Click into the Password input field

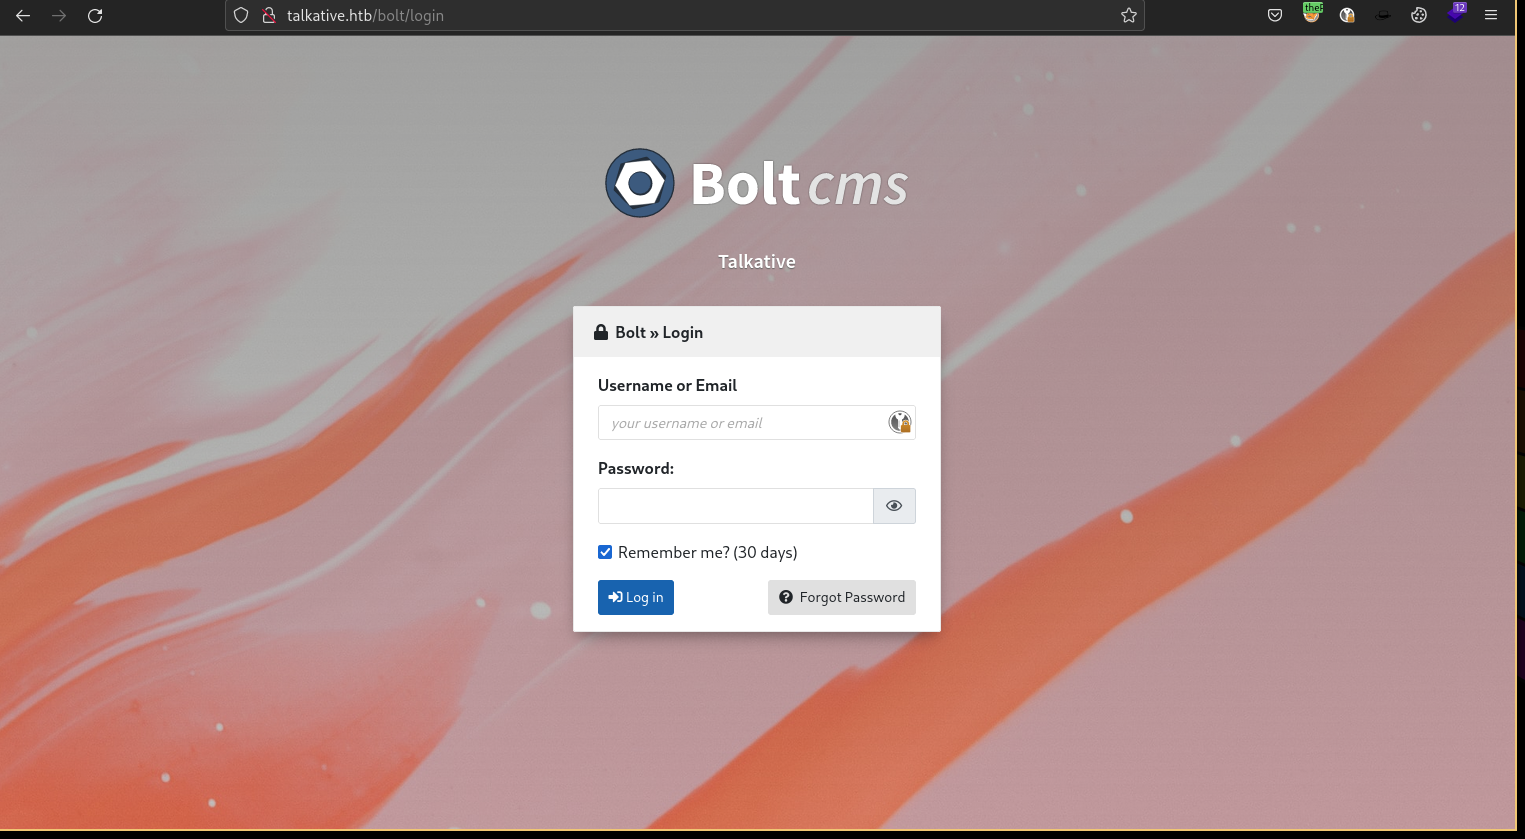click(x=735, y=506)
